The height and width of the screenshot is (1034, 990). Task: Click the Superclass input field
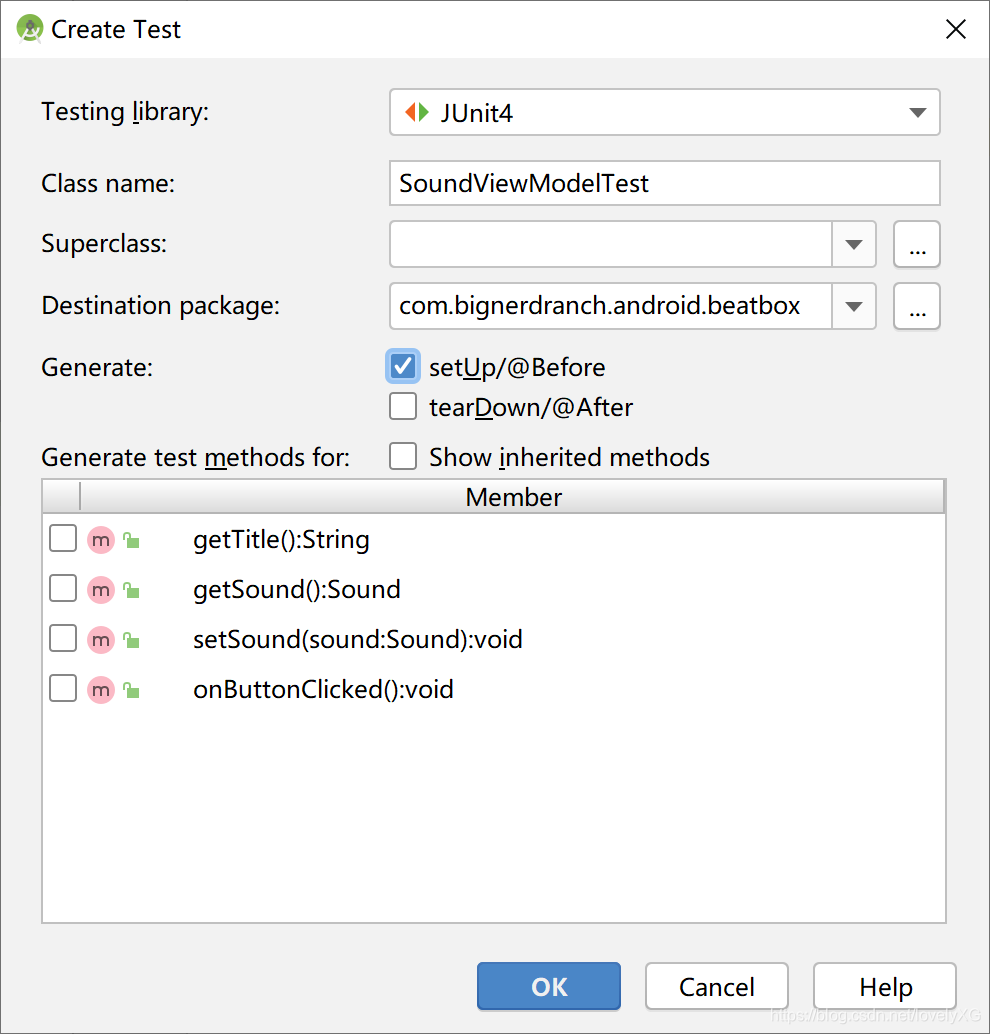click(611, 245)
